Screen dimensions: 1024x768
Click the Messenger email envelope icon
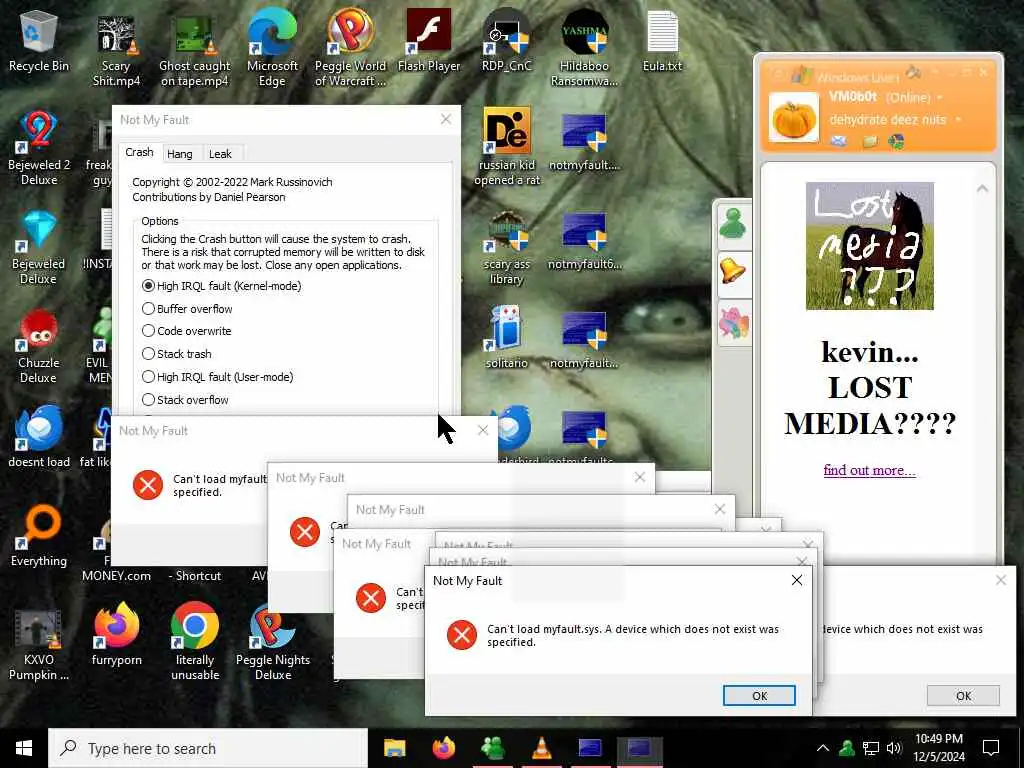[x=839, y=140]
